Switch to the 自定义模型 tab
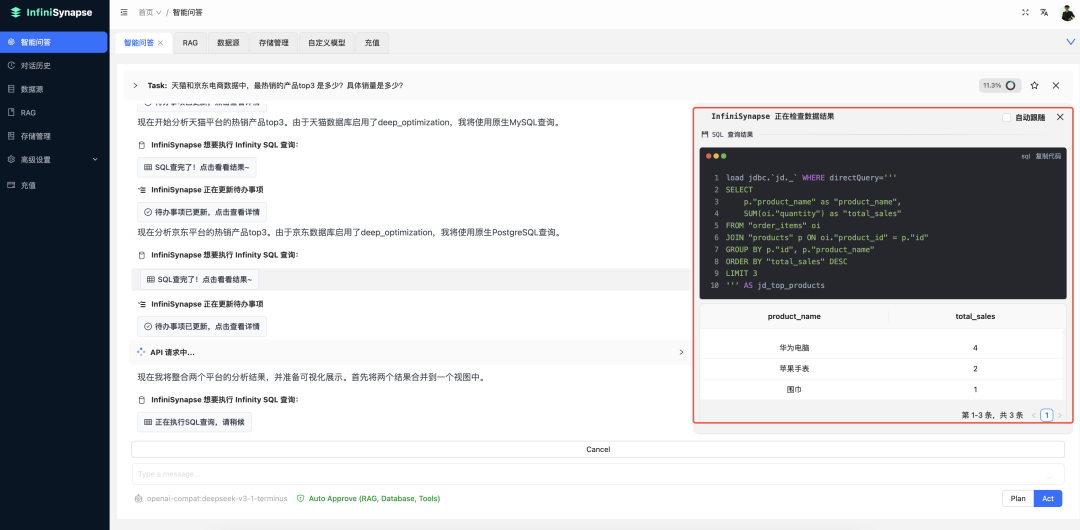This screenshot has width=1080, height=530. click(x=327, y=43)
